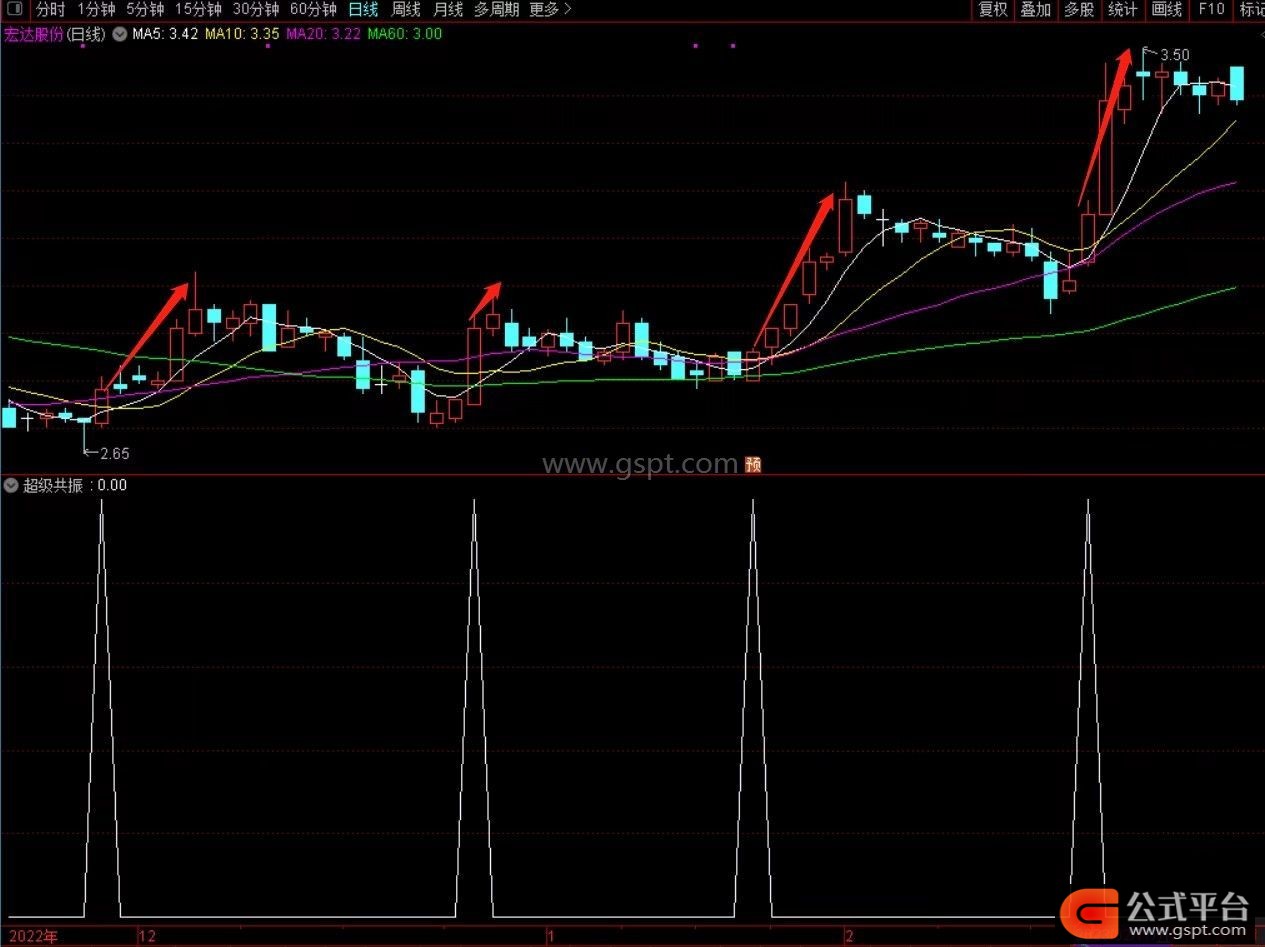Click the 标记 mark button
Viewport: 1265px width, 947px height.
coord(1252,10)
